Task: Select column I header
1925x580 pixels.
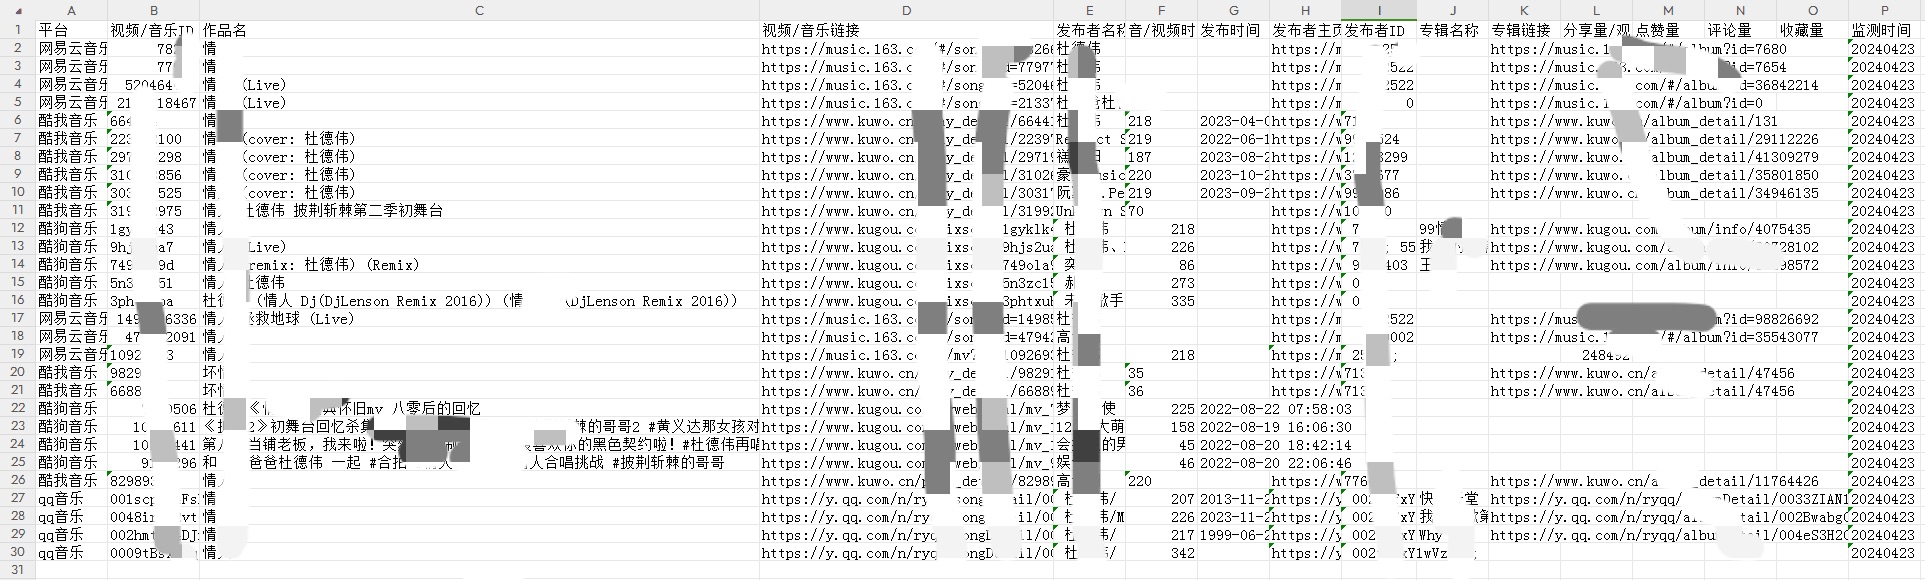Action: pos(1379,11)
